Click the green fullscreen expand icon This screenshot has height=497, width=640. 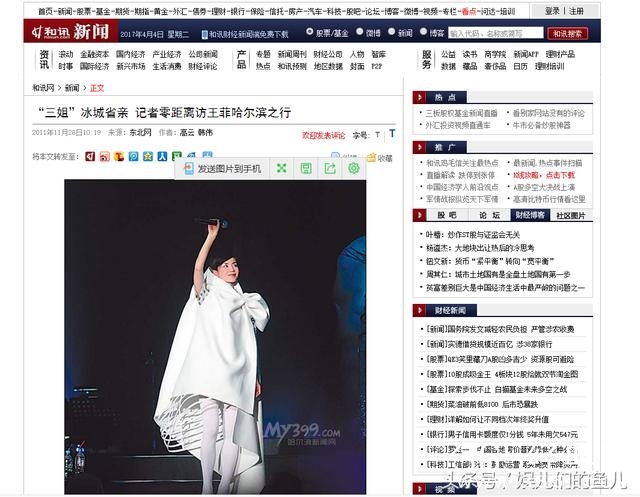point(281,169)
